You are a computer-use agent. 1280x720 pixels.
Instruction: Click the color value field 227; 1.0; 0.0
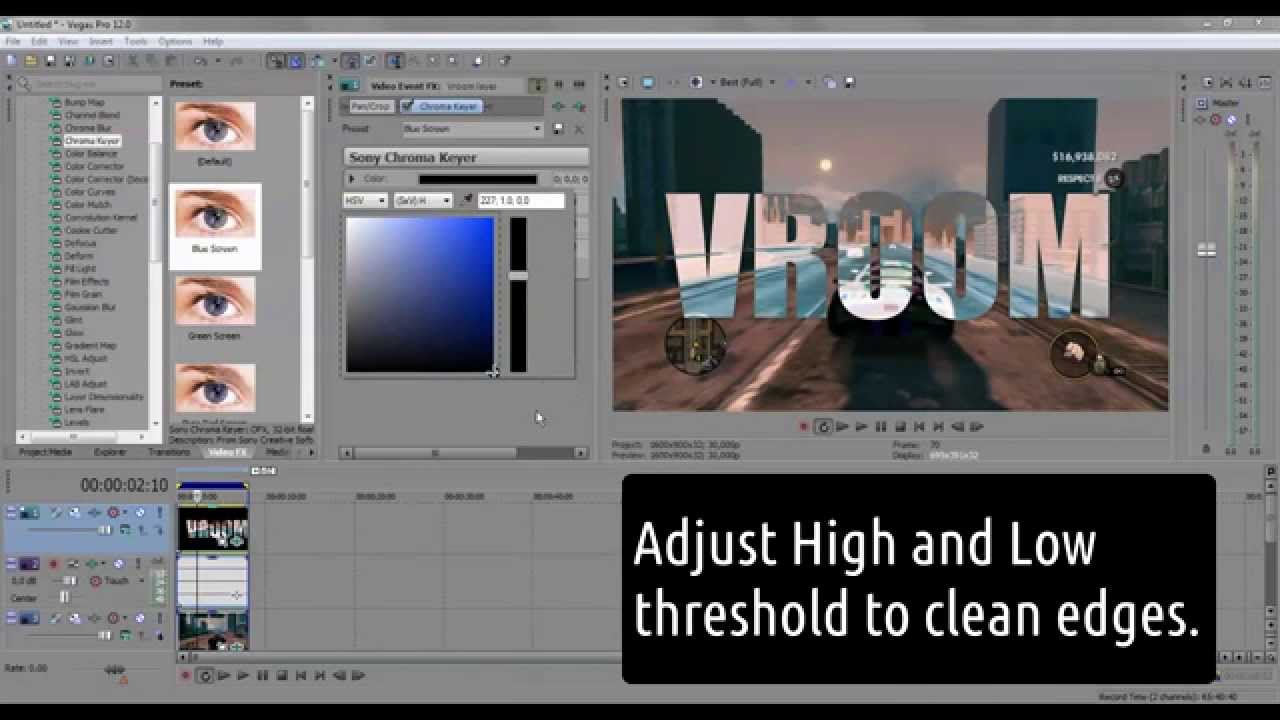tap(521, 201)
